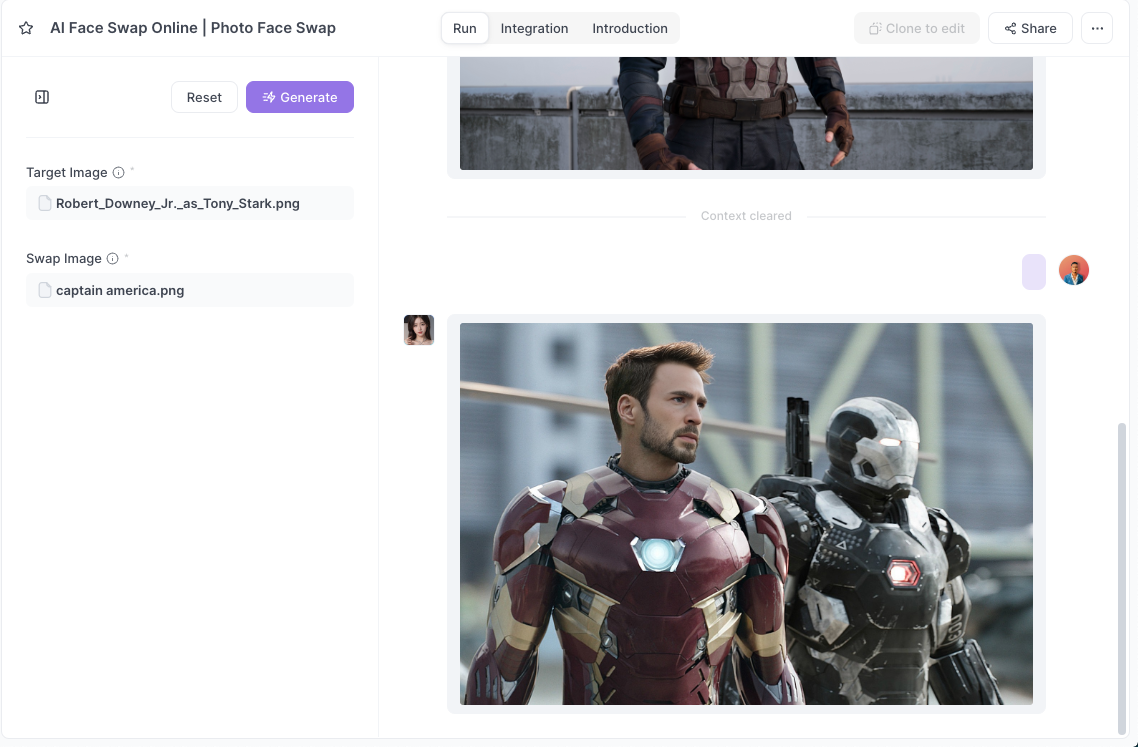The image size is (1138, 747).
Task: Click the Share button
Action: 1030,28
